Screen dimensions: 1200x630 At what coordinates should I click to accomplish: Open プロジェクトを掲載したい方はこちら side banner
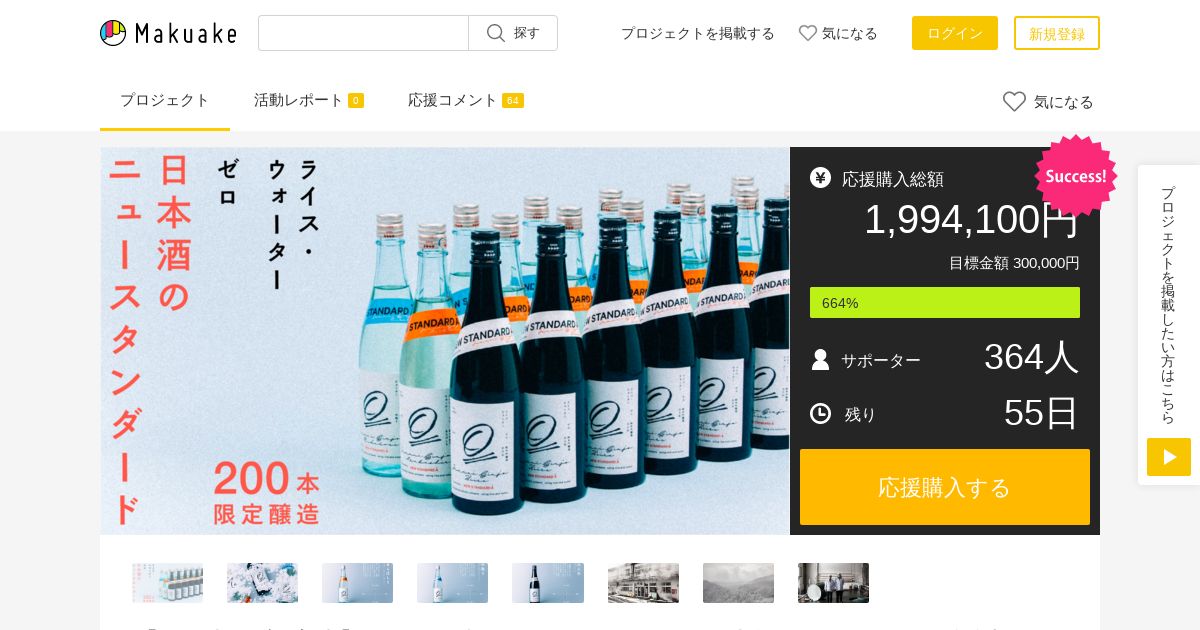[x=1169, y=325]
